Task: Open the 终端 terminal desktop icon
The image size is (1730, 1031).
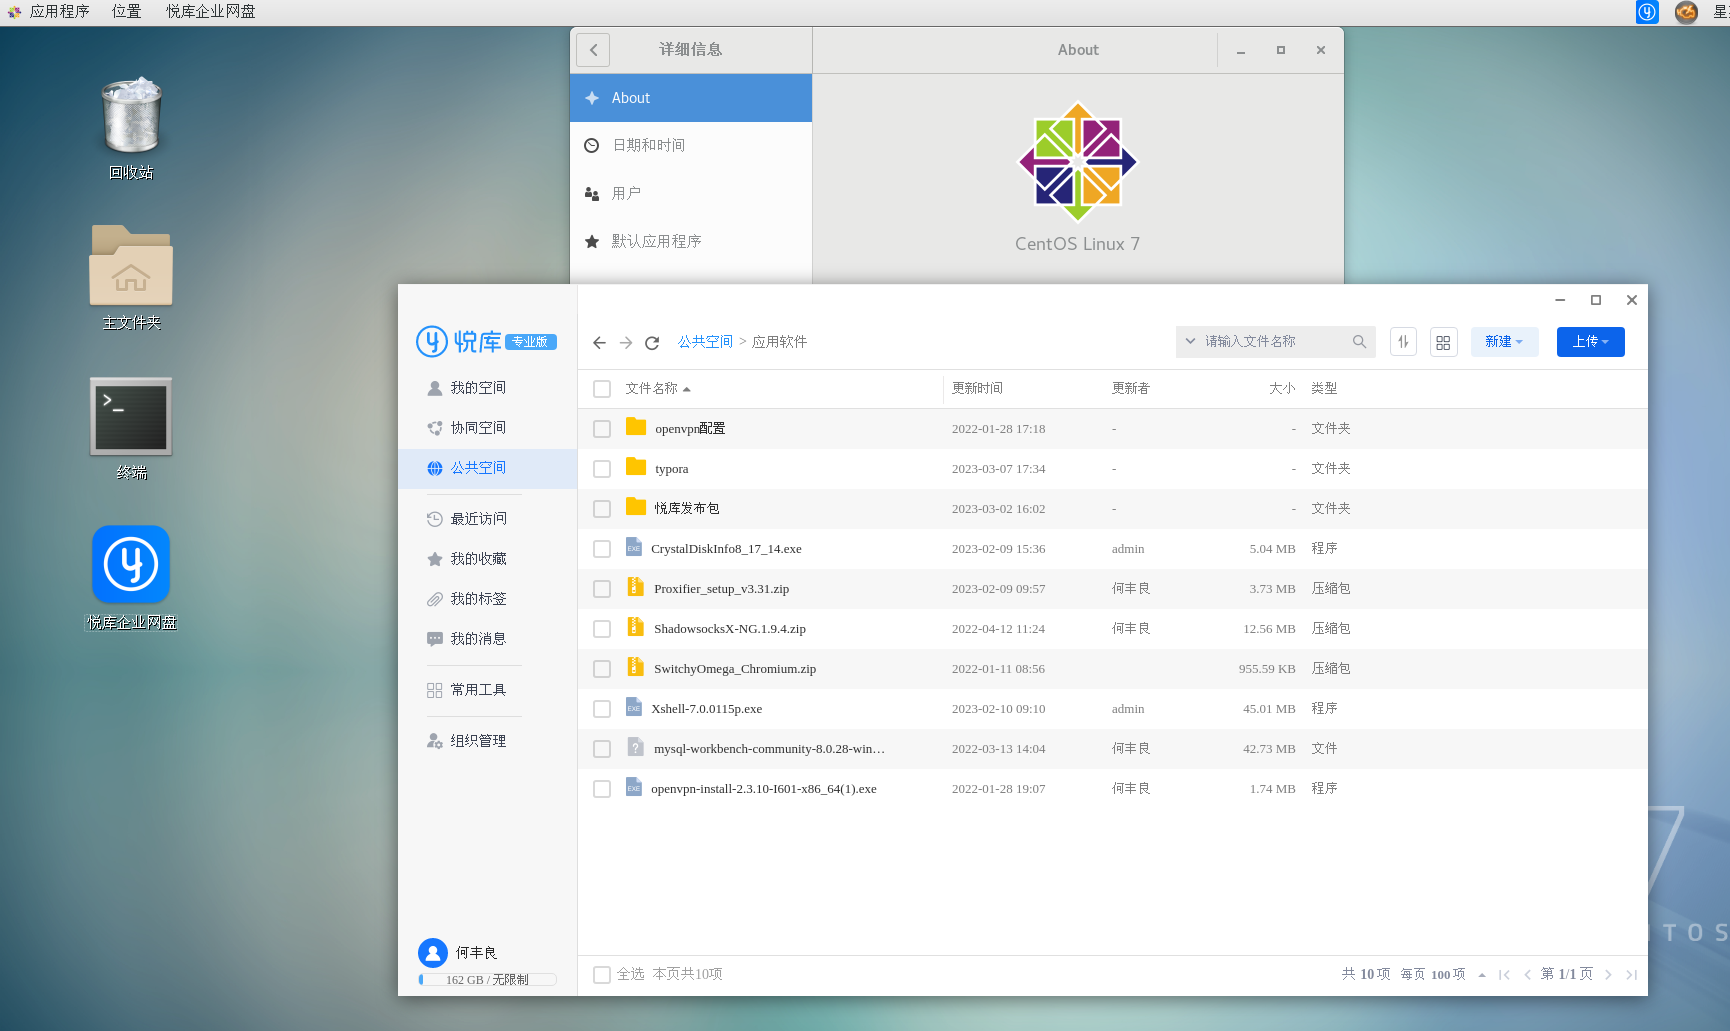Action: click(x=131, y=417)
